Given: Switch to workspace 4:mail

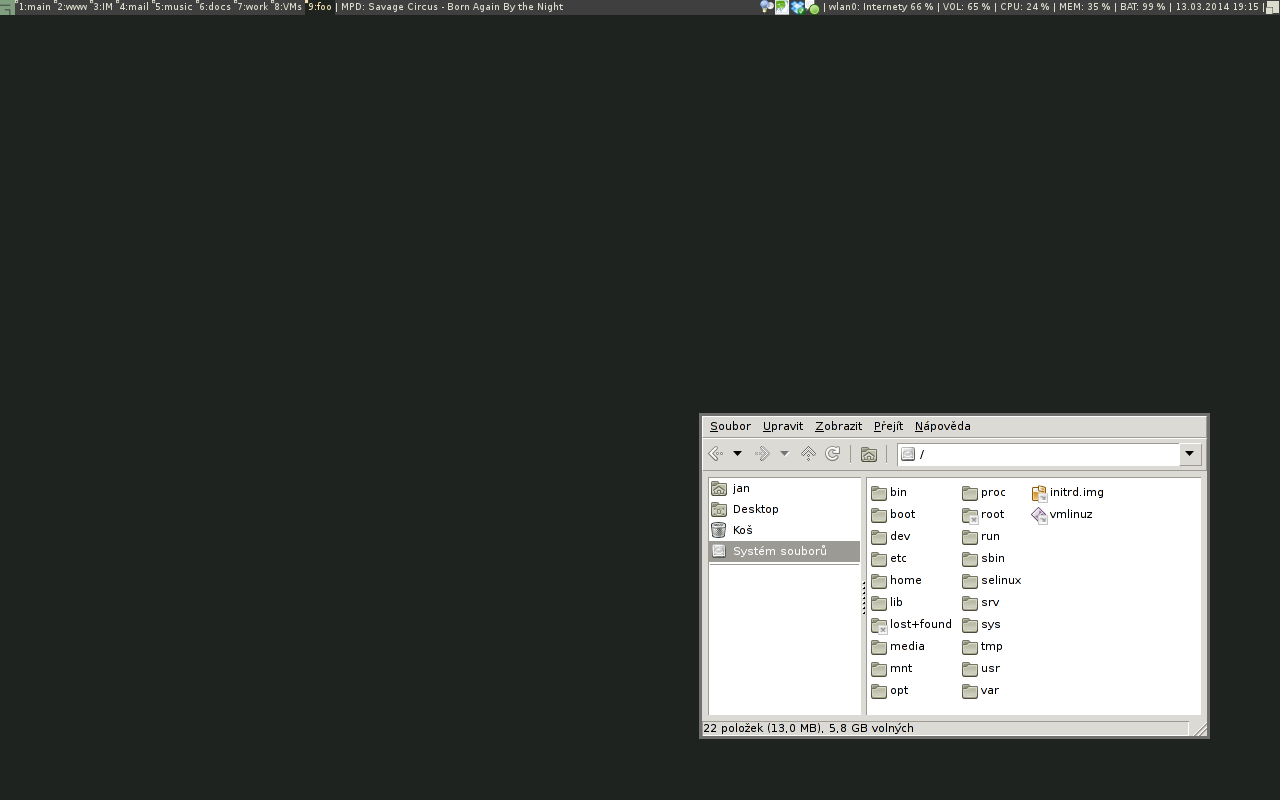Looking at the screenshot, I should pyautogui.click(x=133, y=6).
